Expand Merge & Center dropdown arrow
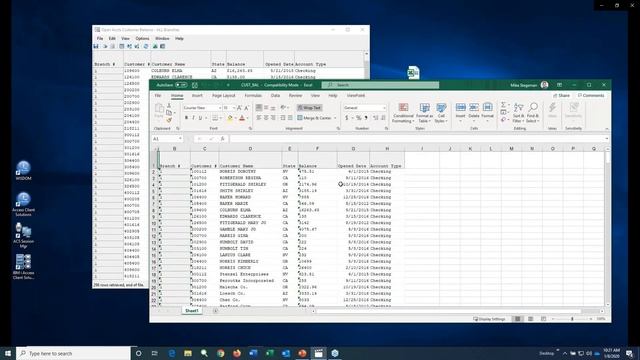Viewport: 640px width, 360px height. coord(335,118)
